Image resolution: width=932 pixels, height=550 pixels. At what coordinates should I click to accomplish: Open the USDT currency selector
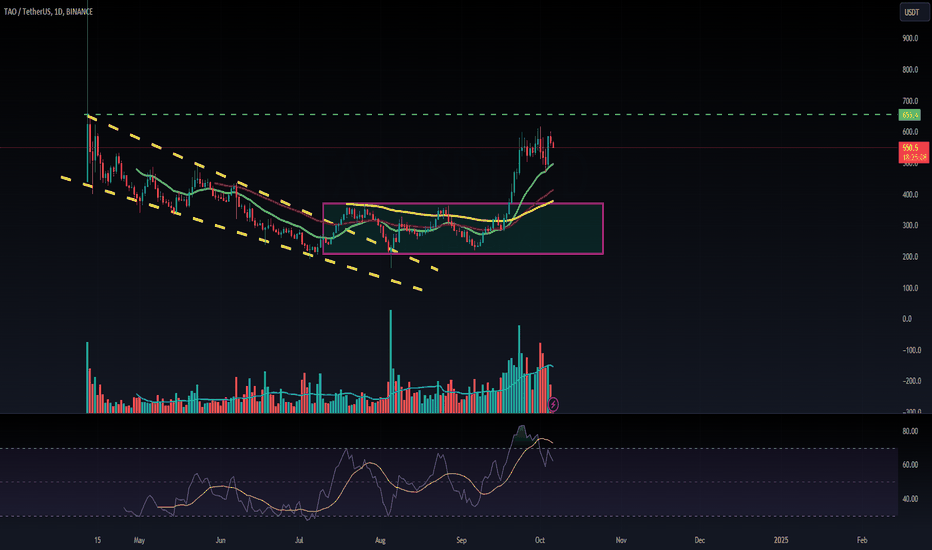coord(914,12)
